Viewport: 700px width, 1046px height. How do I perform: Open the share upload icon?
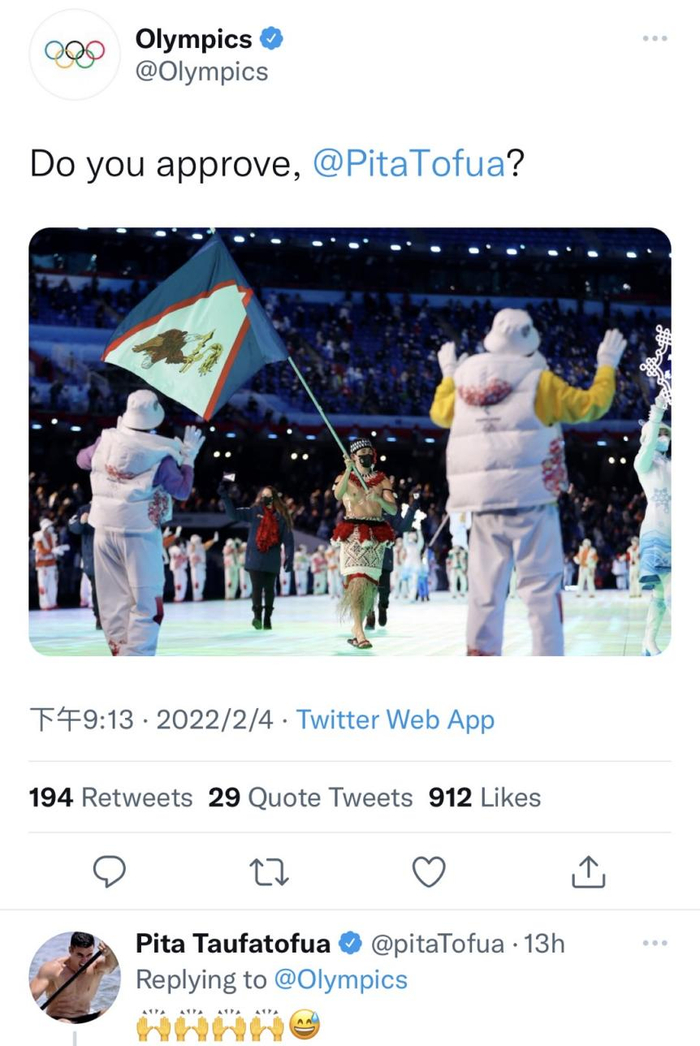(x=589, y=872)
